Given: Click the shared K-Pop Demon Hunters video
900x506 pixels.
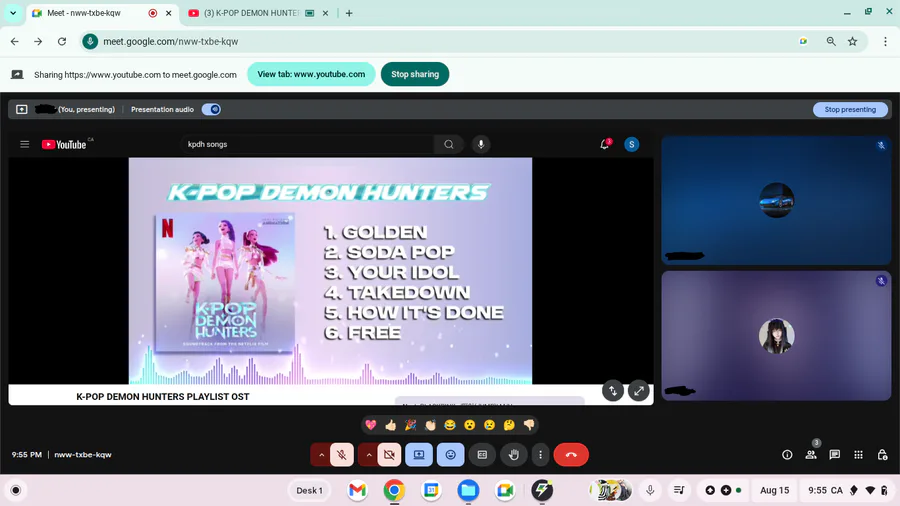Looking at the screenshot, I should pos(330,271).
